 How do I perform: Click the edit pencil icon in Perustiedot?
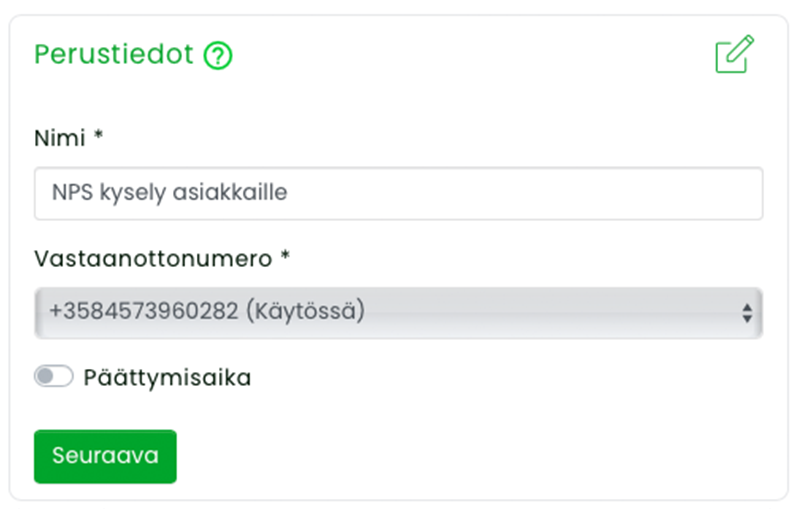tap(734, 54)
